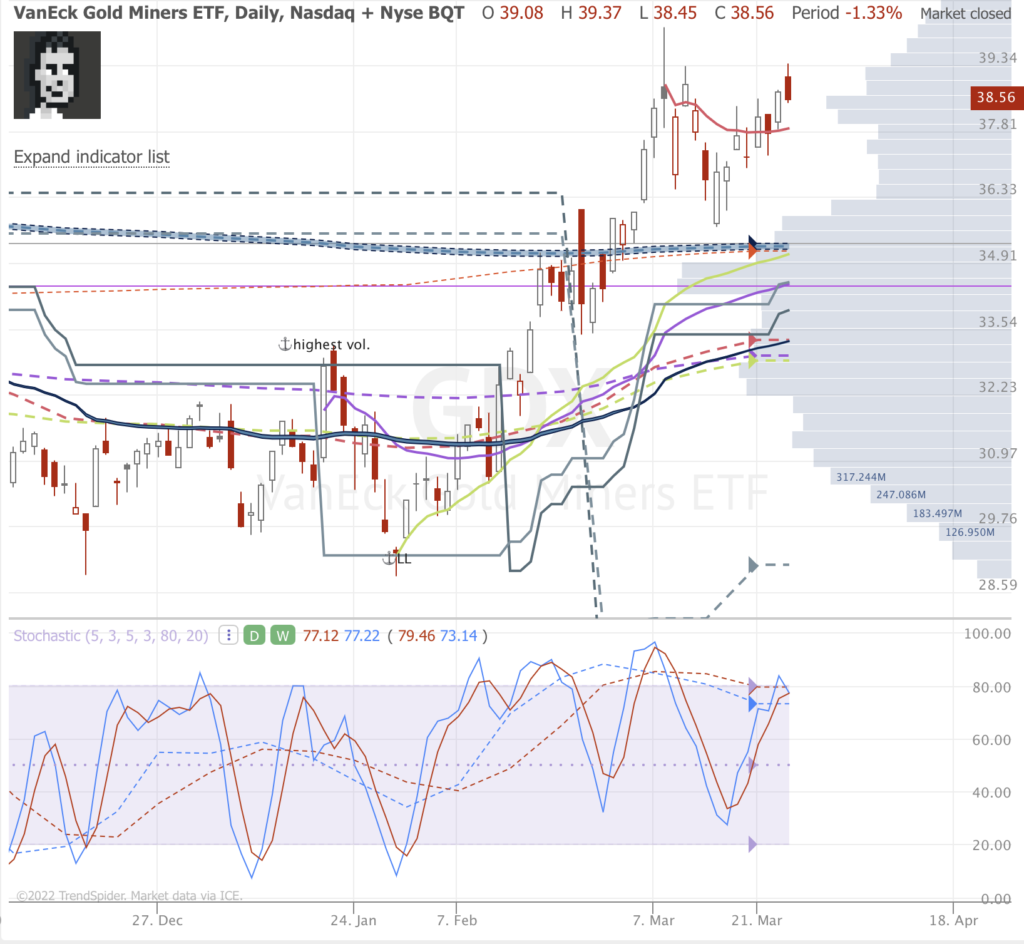
Task: Click the 33.54 price axis label
Action: click(x=997, y=322)
